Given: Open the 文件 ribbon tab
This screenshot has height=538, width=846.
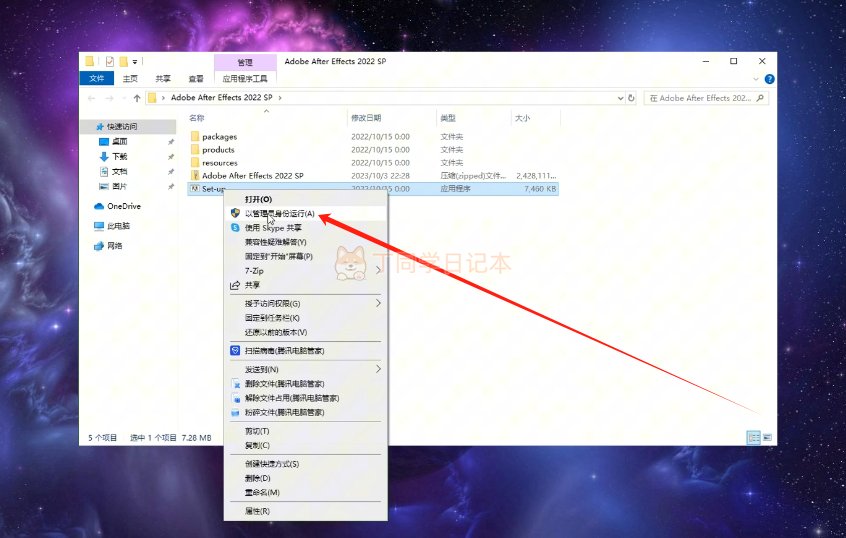Looking at the screenshot, I should (x=97, y=79).
